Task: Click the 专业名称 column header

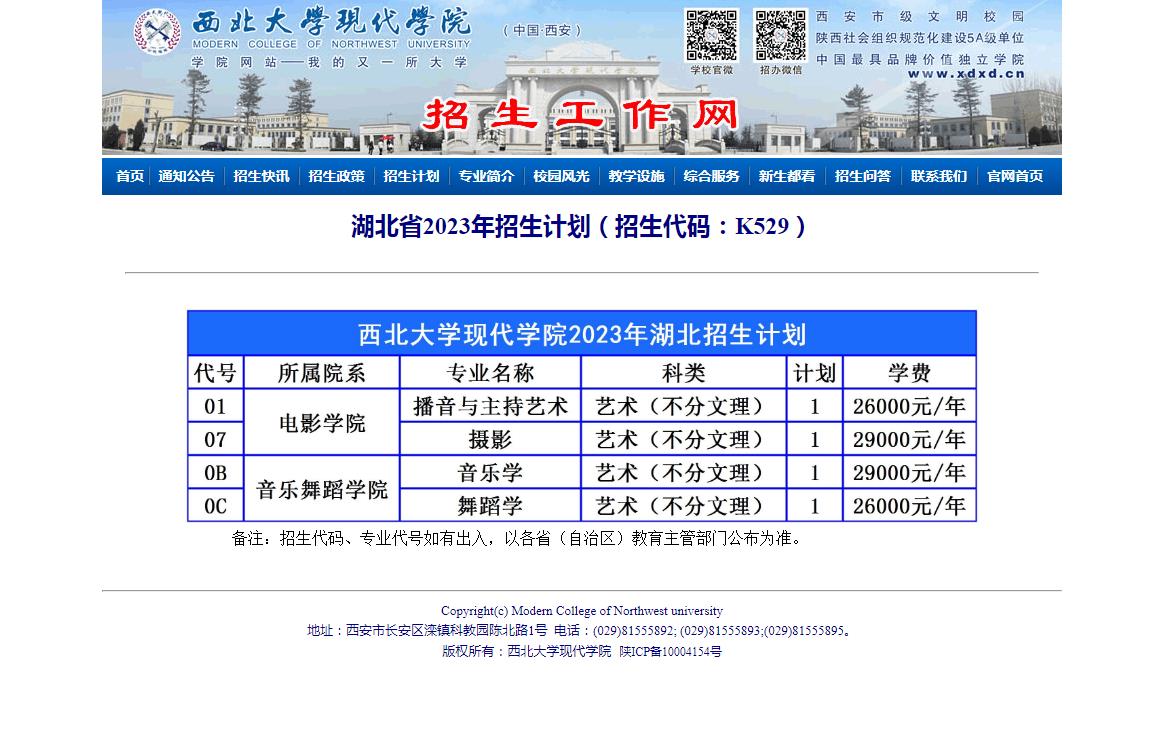Action: 490,373
